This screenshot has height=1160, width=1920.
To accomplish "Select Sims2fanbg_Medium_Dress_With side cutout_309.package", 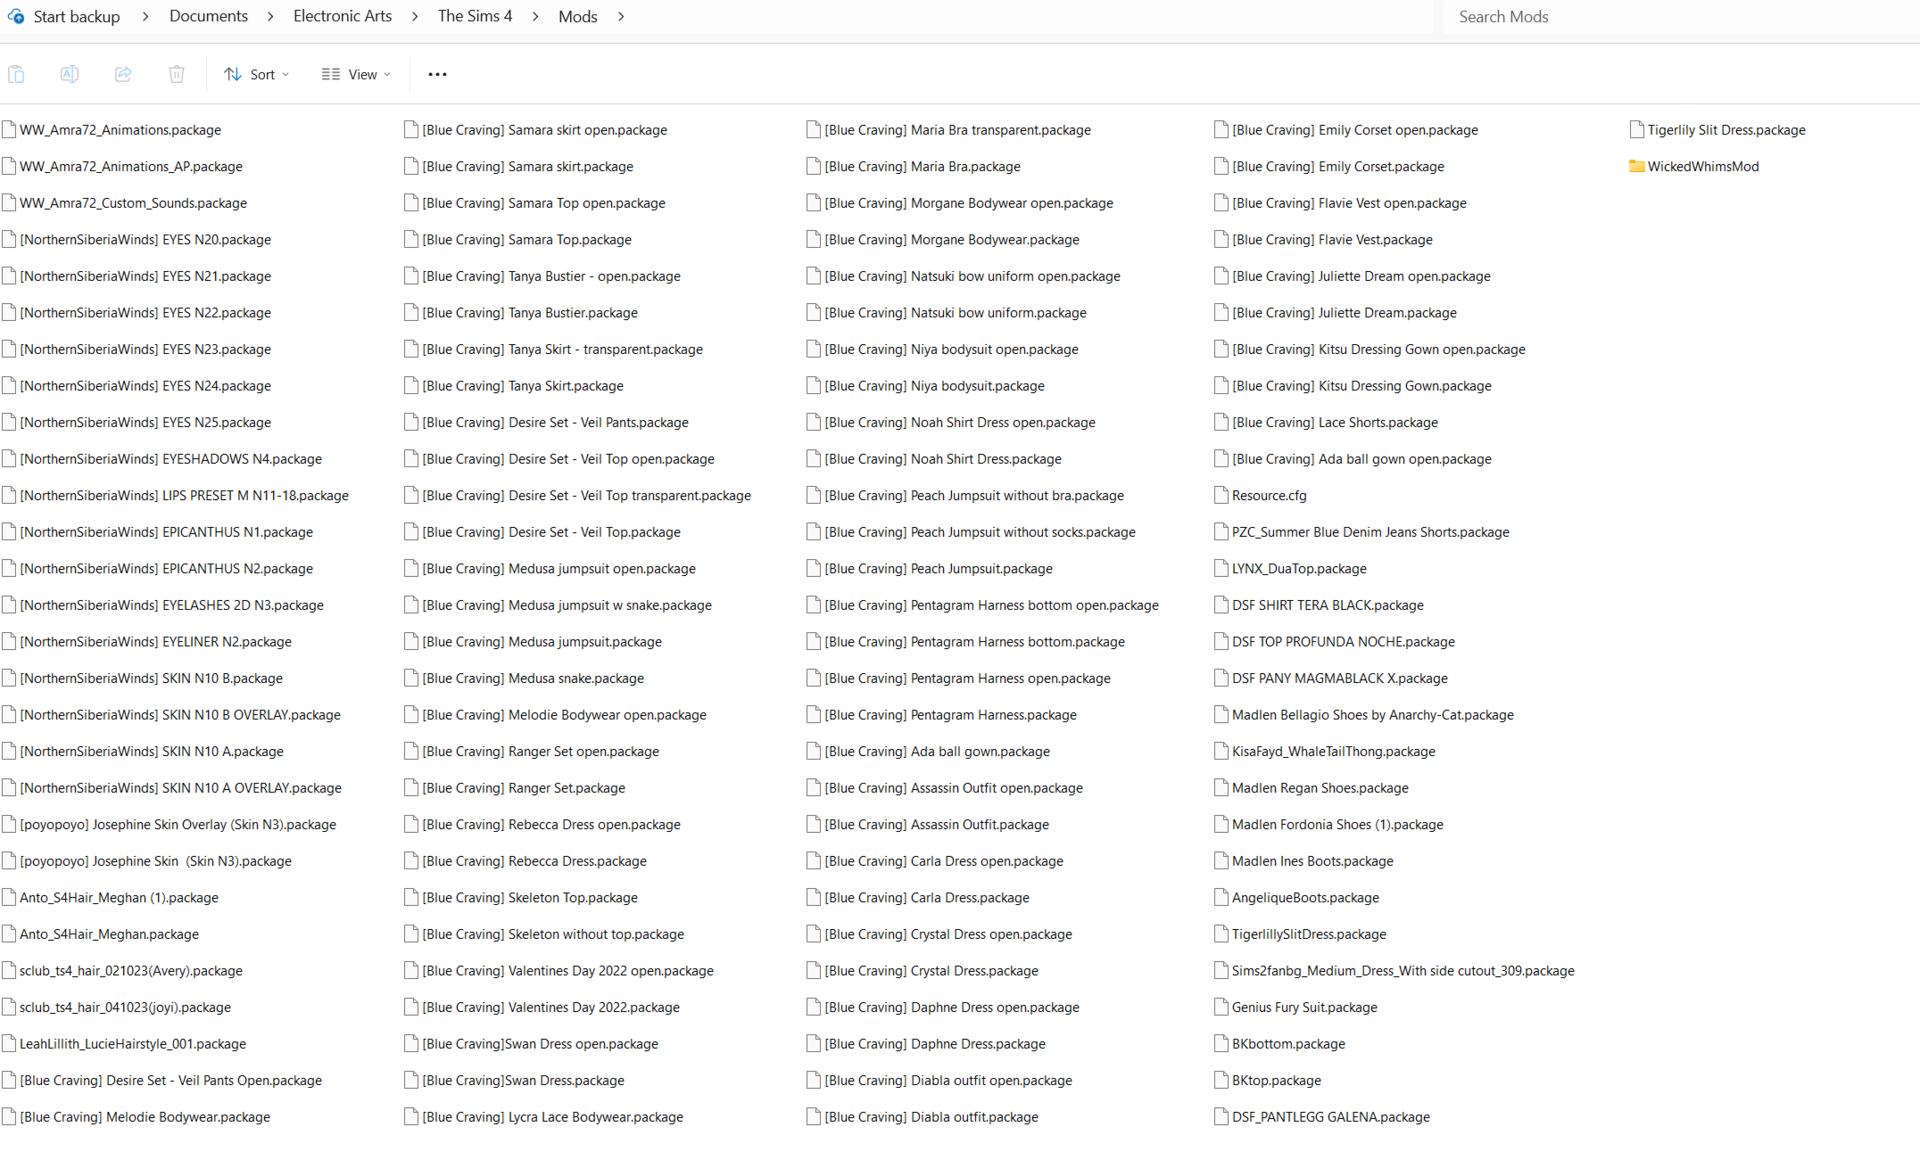I will [x=1394, y=970].
